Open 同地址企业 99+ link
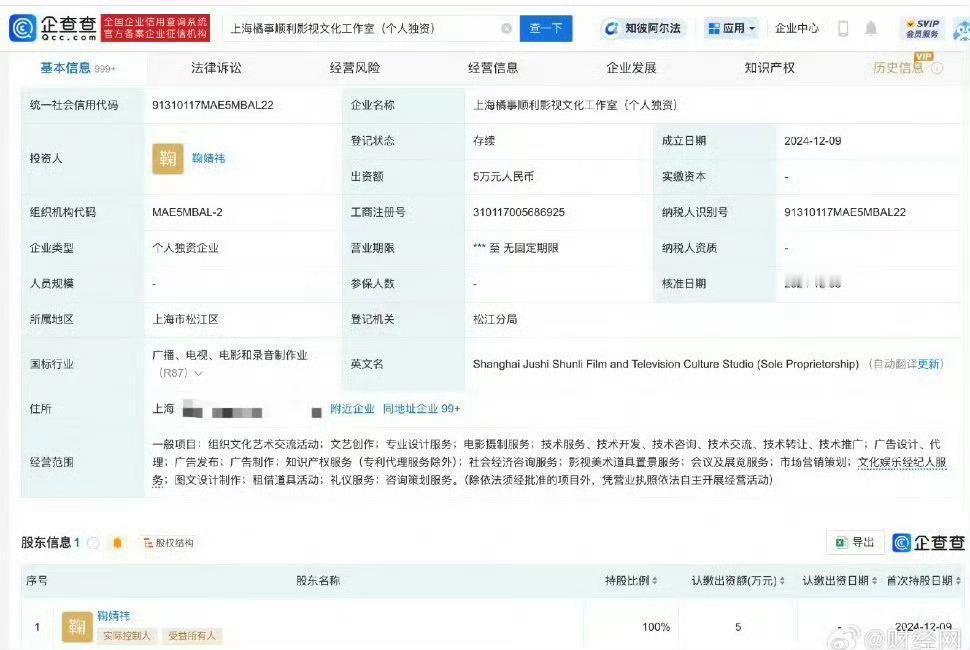 point(421,409)
